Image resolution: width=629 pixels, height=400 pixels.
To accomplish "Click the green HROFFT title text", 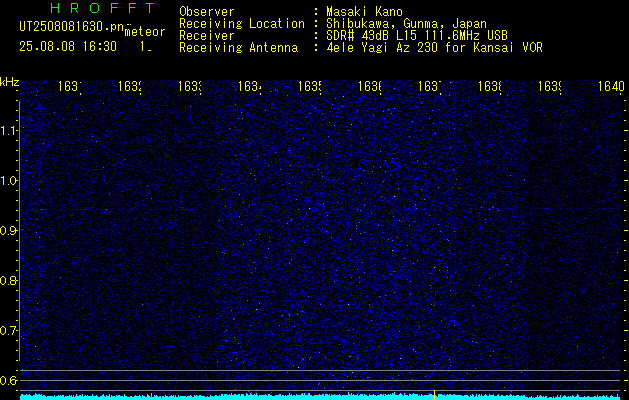I will [103, 8].
